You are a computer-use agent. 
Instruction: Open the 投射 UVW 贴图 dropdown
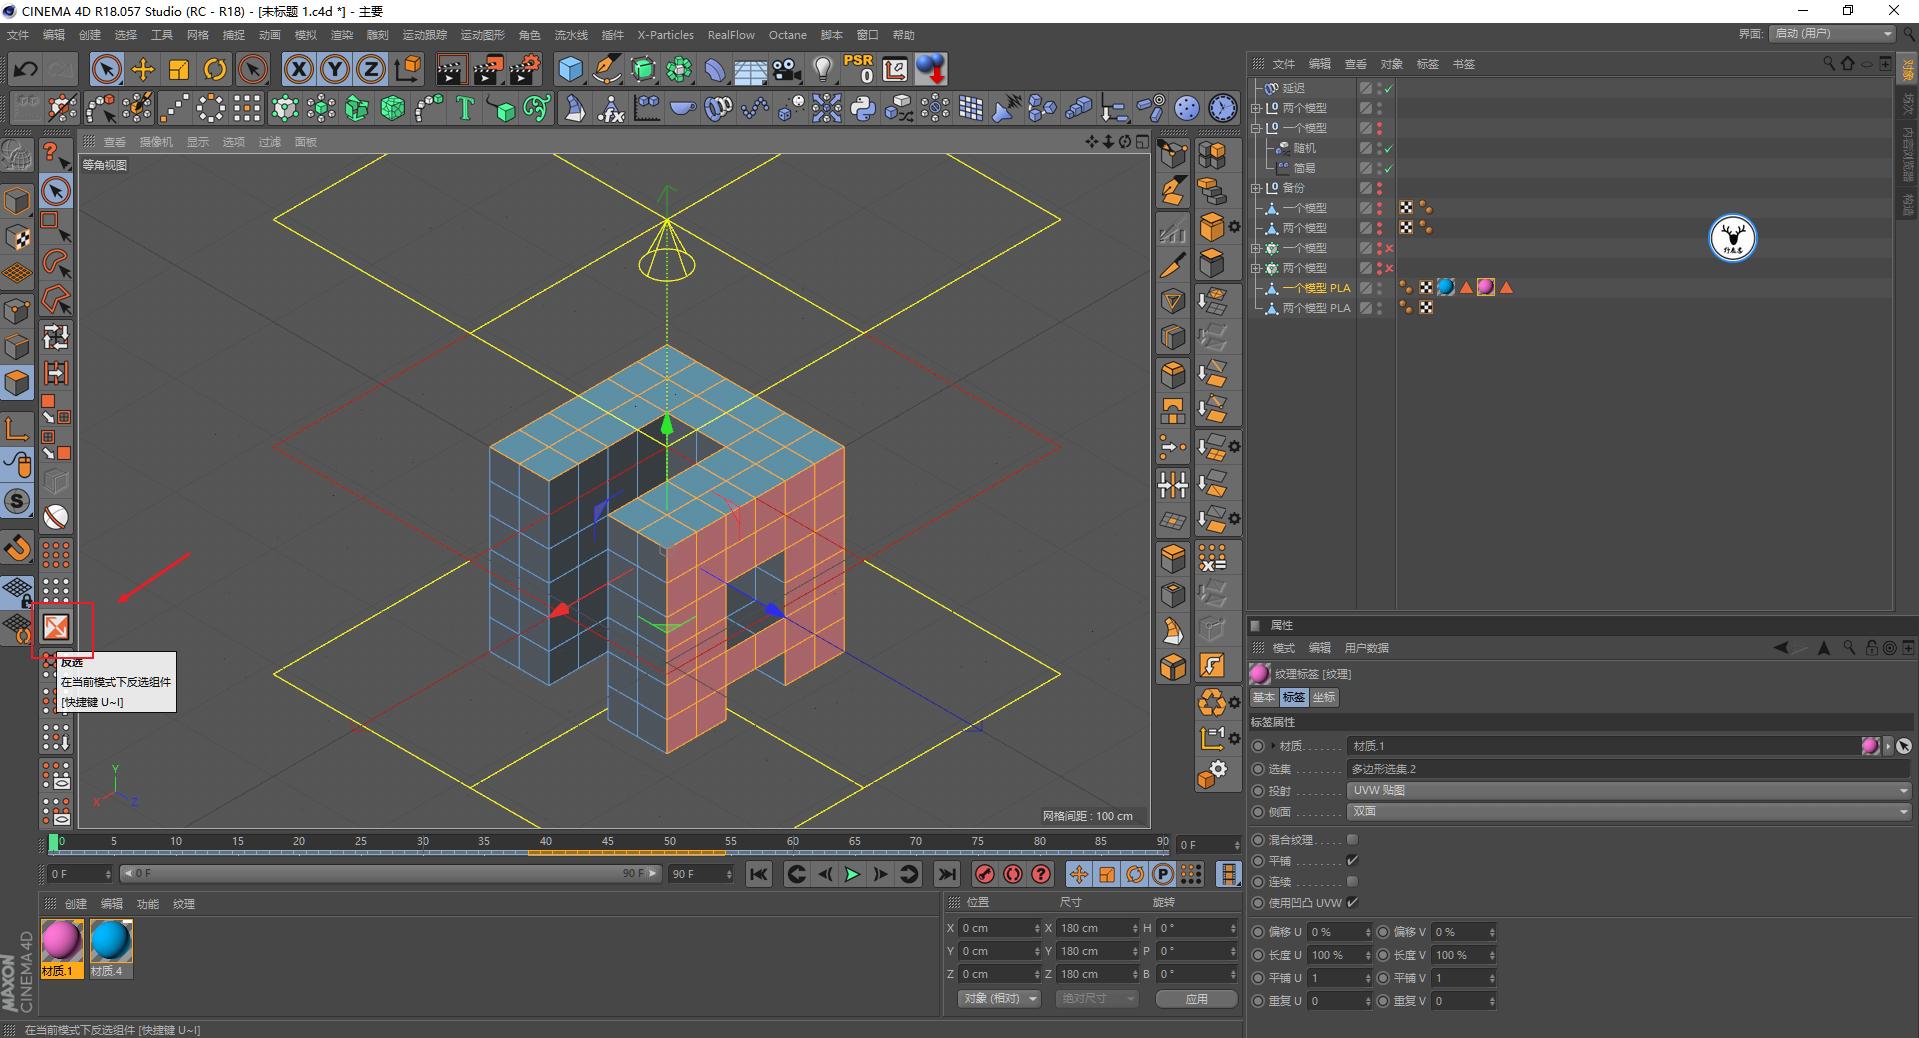[1628, 790]
